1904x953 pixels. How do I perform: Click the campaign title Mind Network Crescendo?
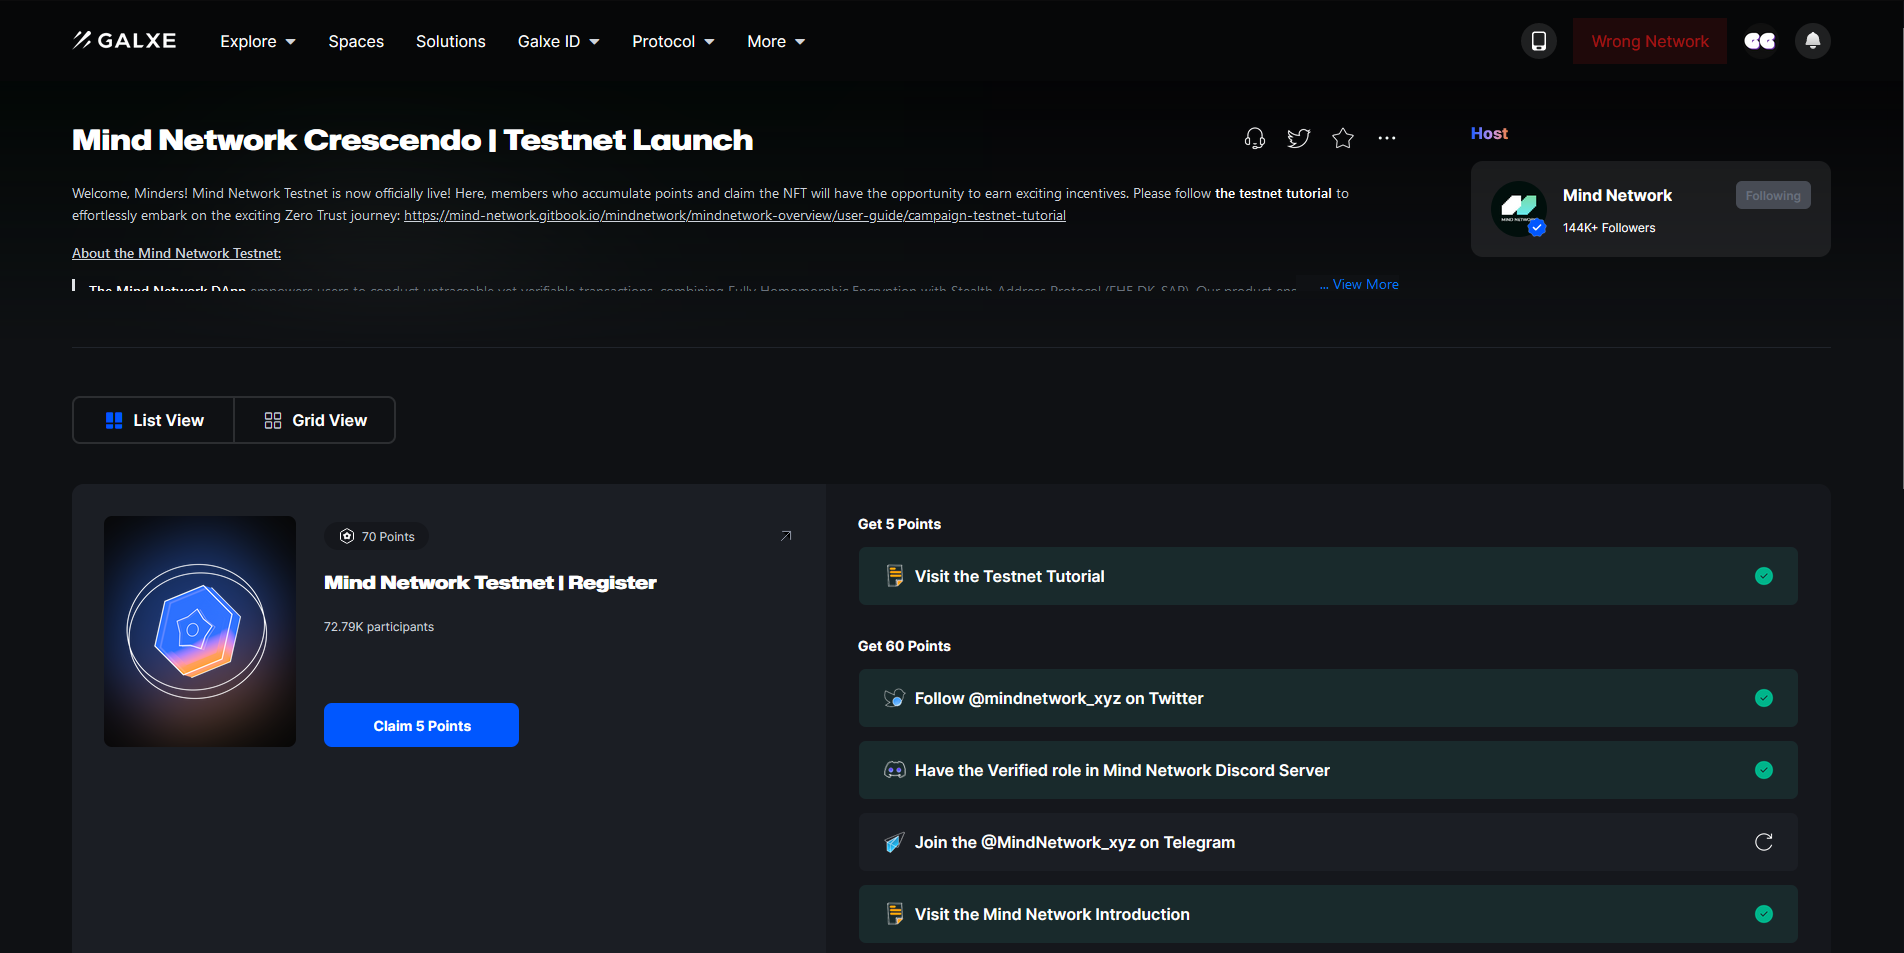click(x=412, y=140)
